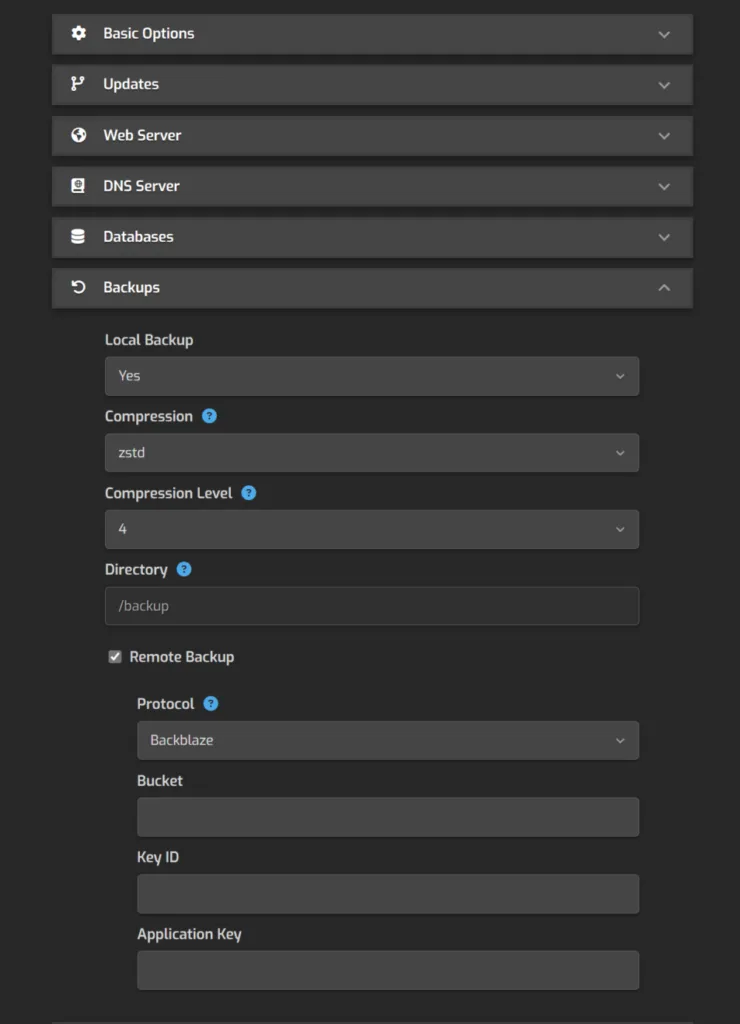Click the Protocol label text
The image size is (740, 1024).
[165, 704]
